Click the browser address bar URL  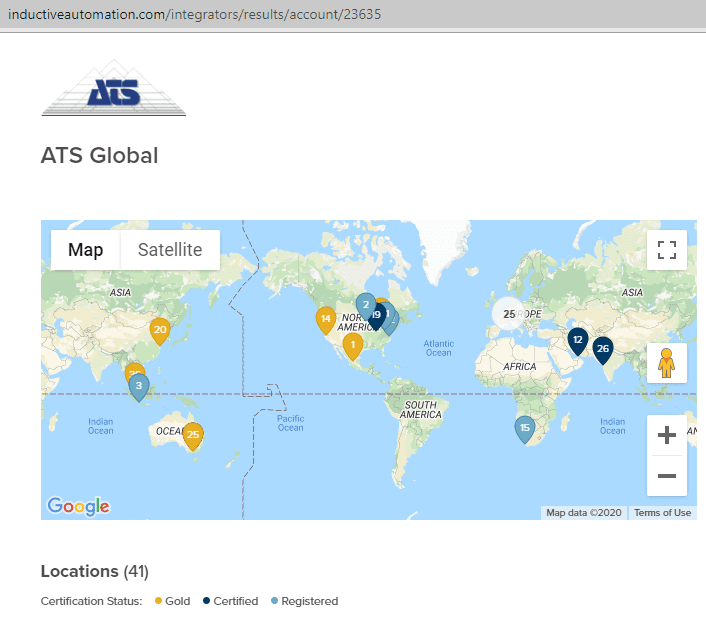coord(195,14)
